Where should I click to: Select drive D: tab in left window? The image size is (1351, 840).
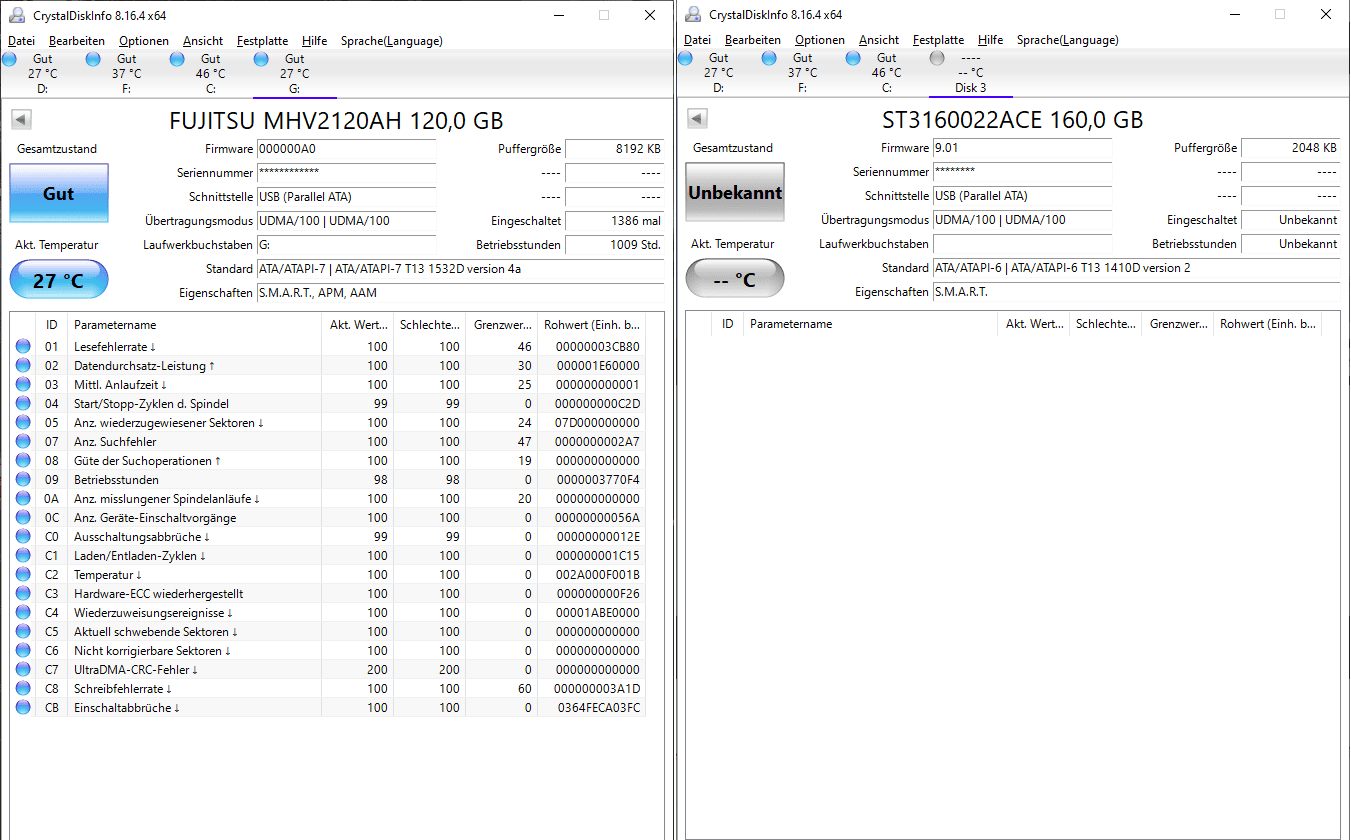(x=43, y=74)
